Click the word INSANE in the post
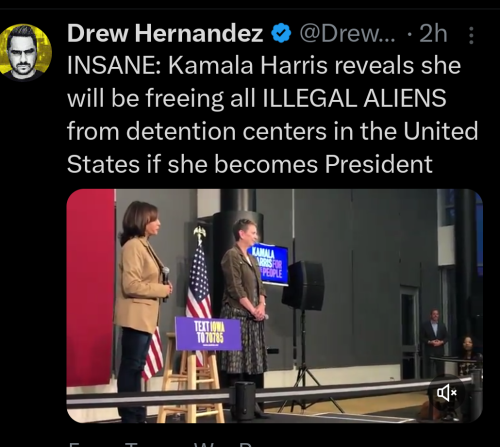The image size is (500, 447). [113, 66]
